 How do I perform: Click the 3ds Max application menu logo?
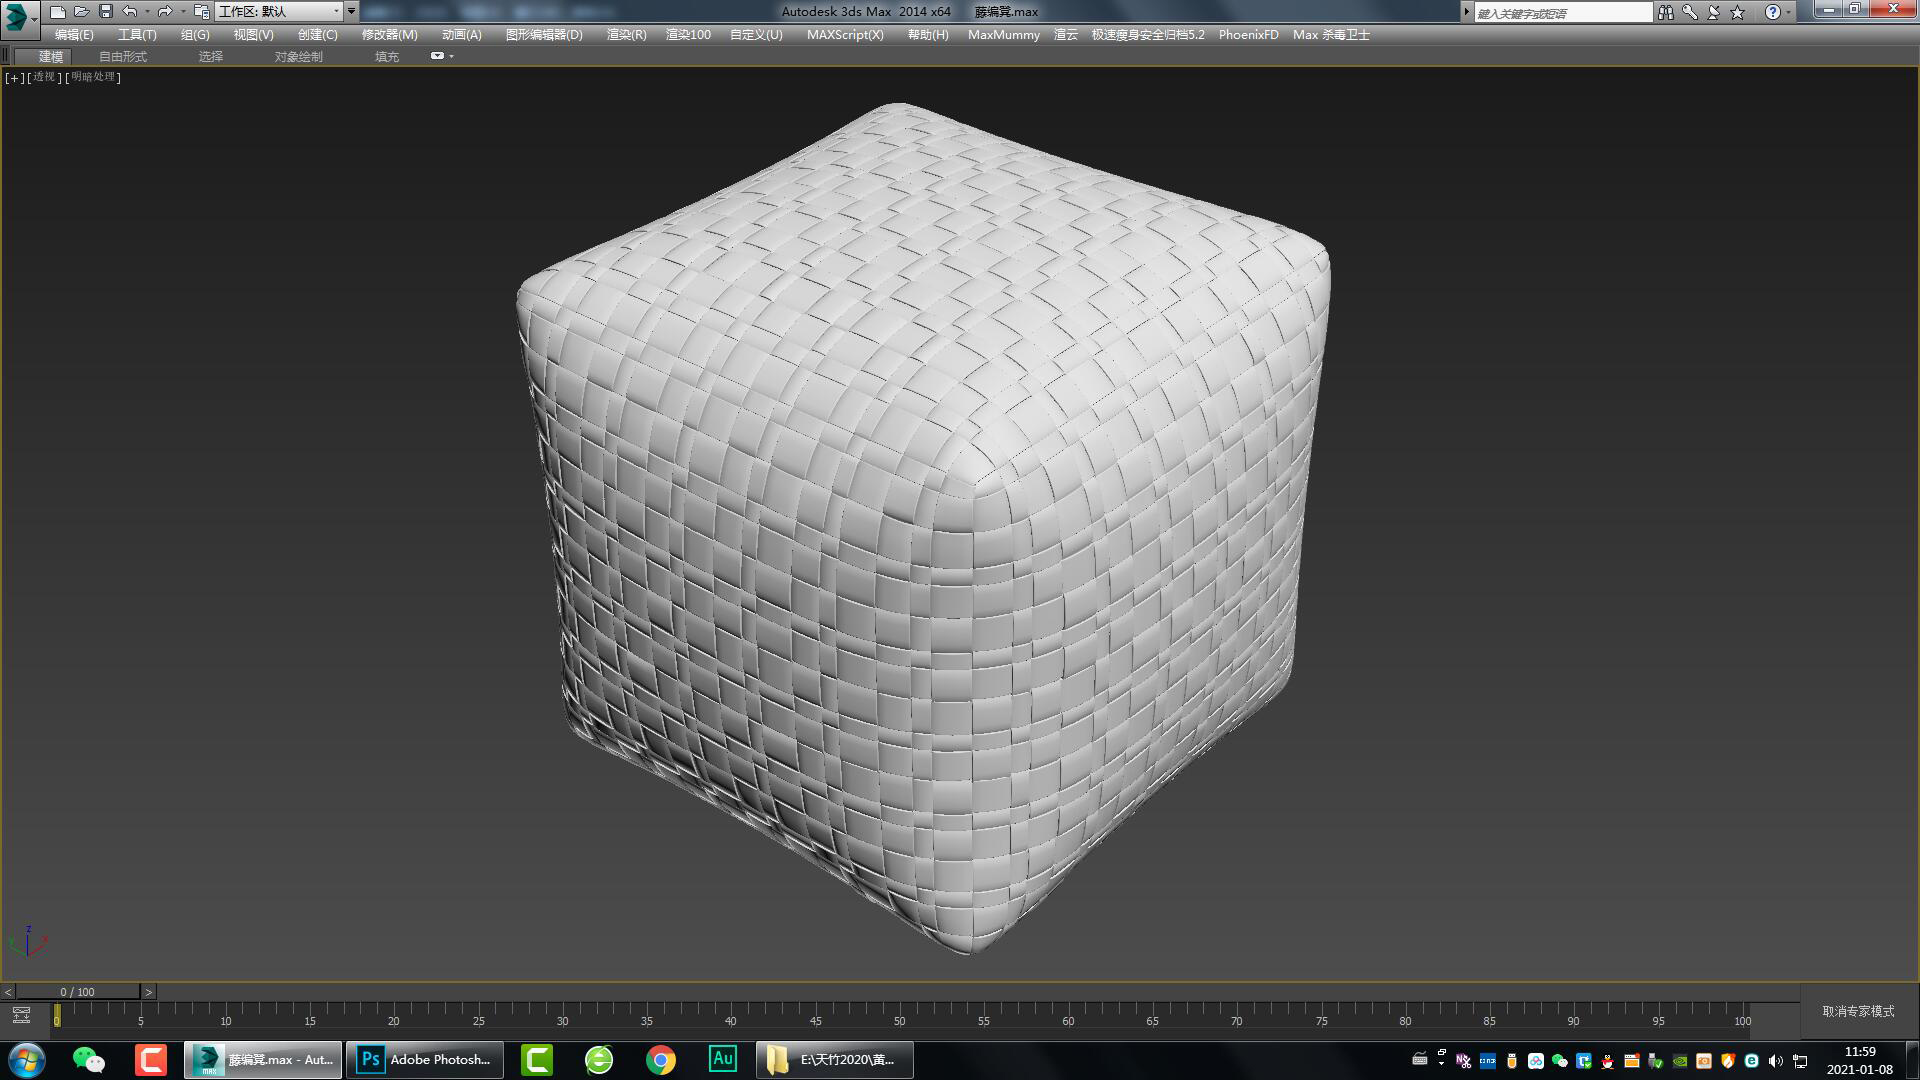pyautogui.click(x=17, y=15)
